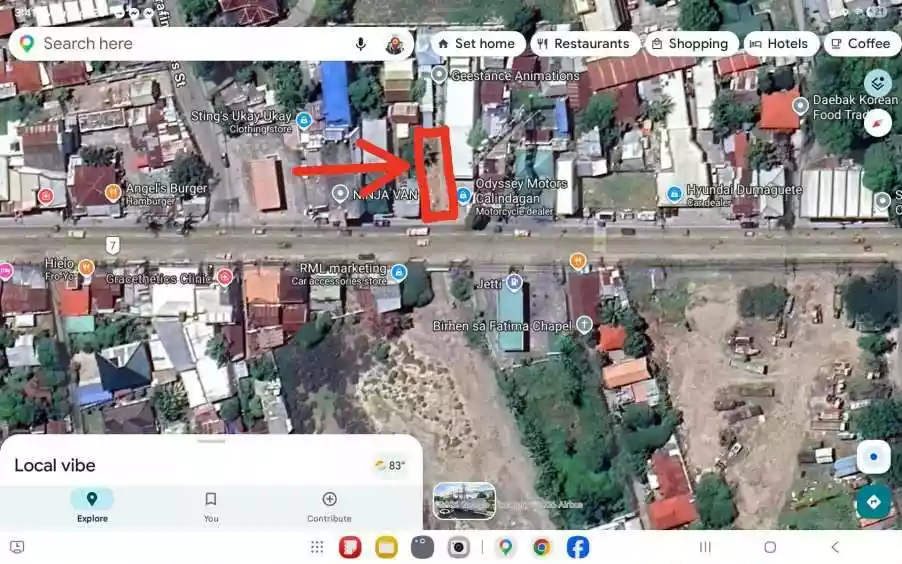The width and height of the screenshot is (902, 564).
Task: Launch Chrome from the taskbar
Action: 541,547
